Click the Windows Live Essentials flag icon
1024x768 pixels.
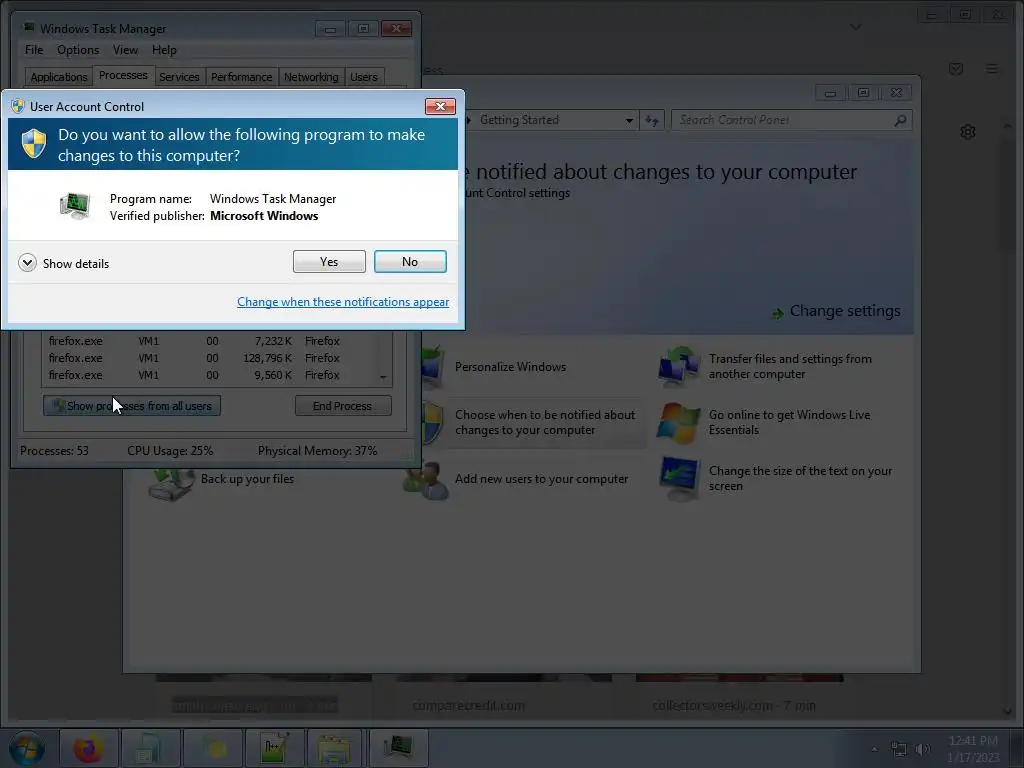coord(679,423)
